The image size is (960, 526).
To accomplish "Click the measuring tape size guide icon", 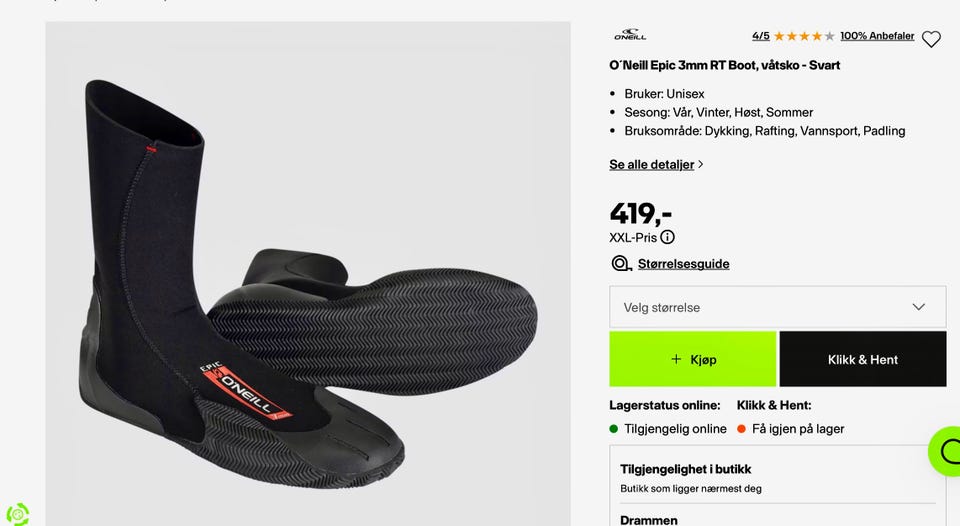I will point(621,264).
